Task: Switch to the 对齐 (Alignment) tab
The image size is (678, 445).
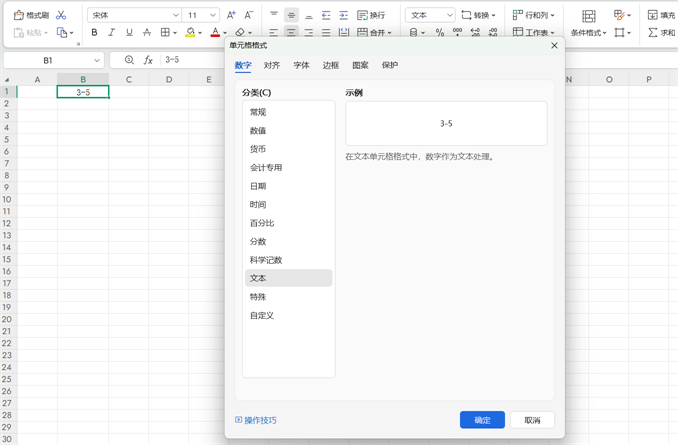Action: click(272, 65)
